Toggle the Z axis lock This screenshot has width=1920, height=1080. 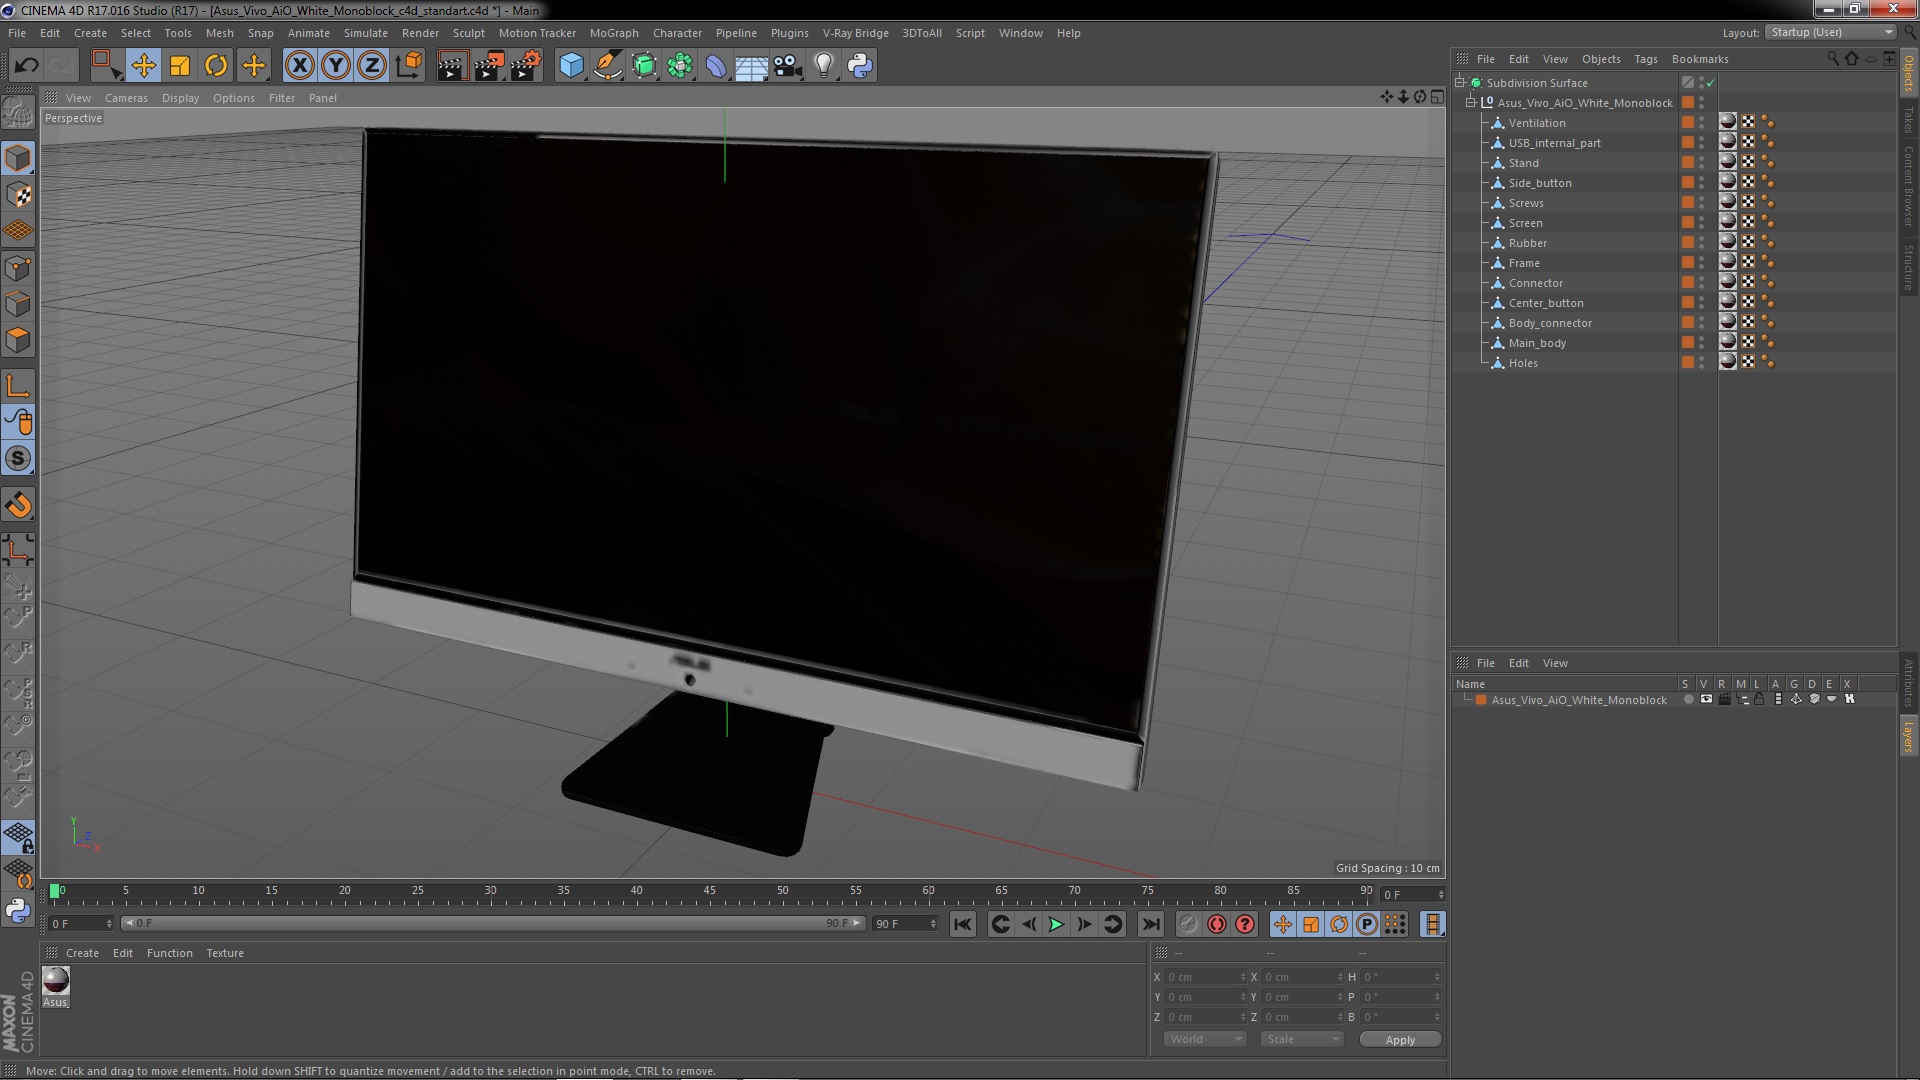point(372,66)
